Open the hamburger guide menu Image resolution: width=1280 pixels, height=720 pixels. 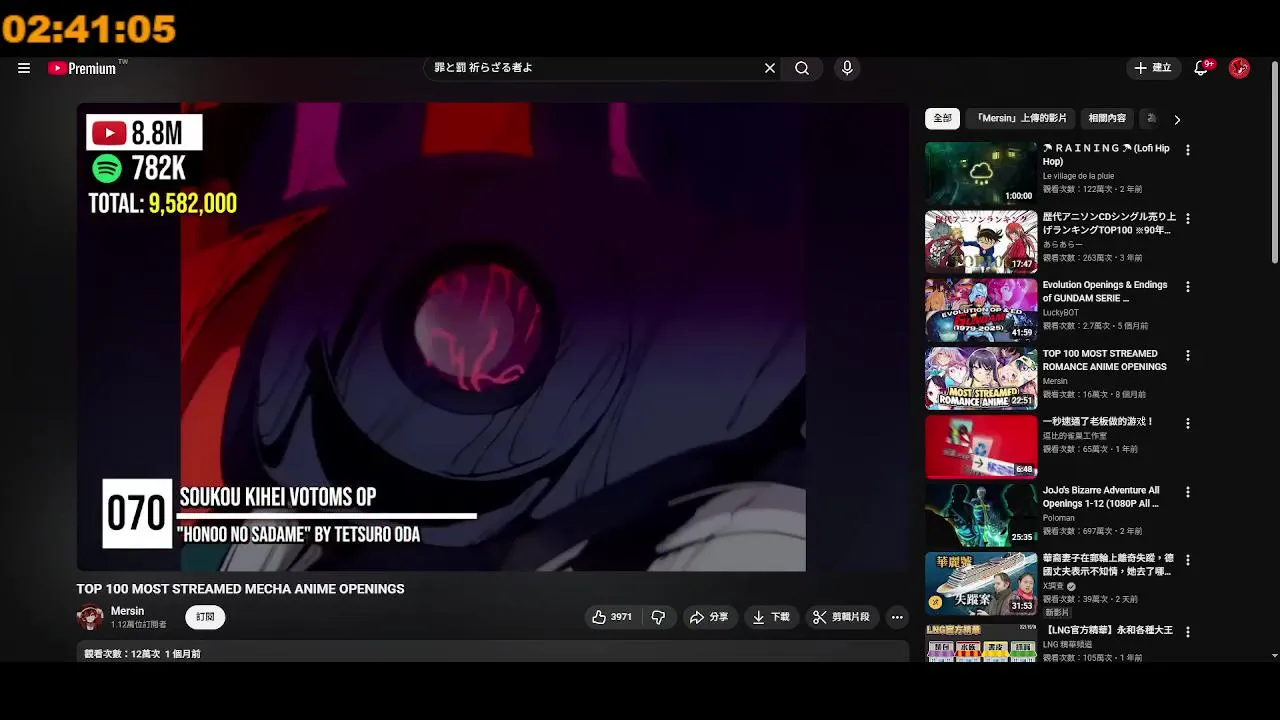tap(24, 68)
